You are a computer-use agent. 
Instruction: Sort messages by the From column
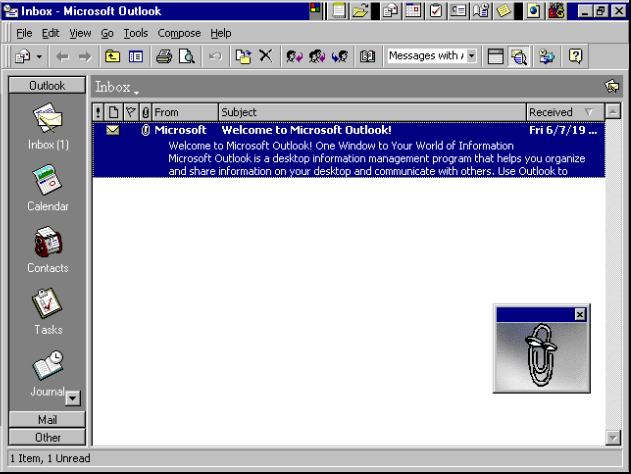coord(185,112)
